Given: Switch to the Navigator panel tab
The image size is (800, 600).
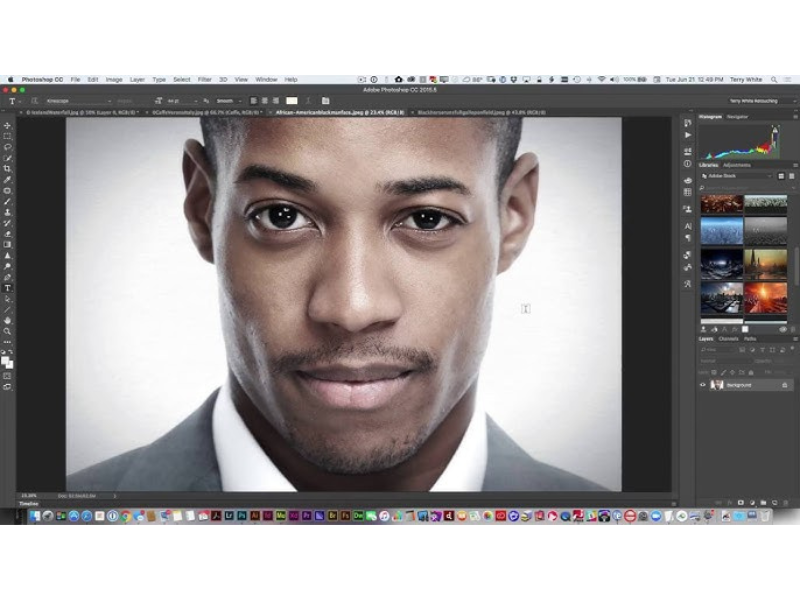Looking at the screenshot, I should (x=738, y=117).
